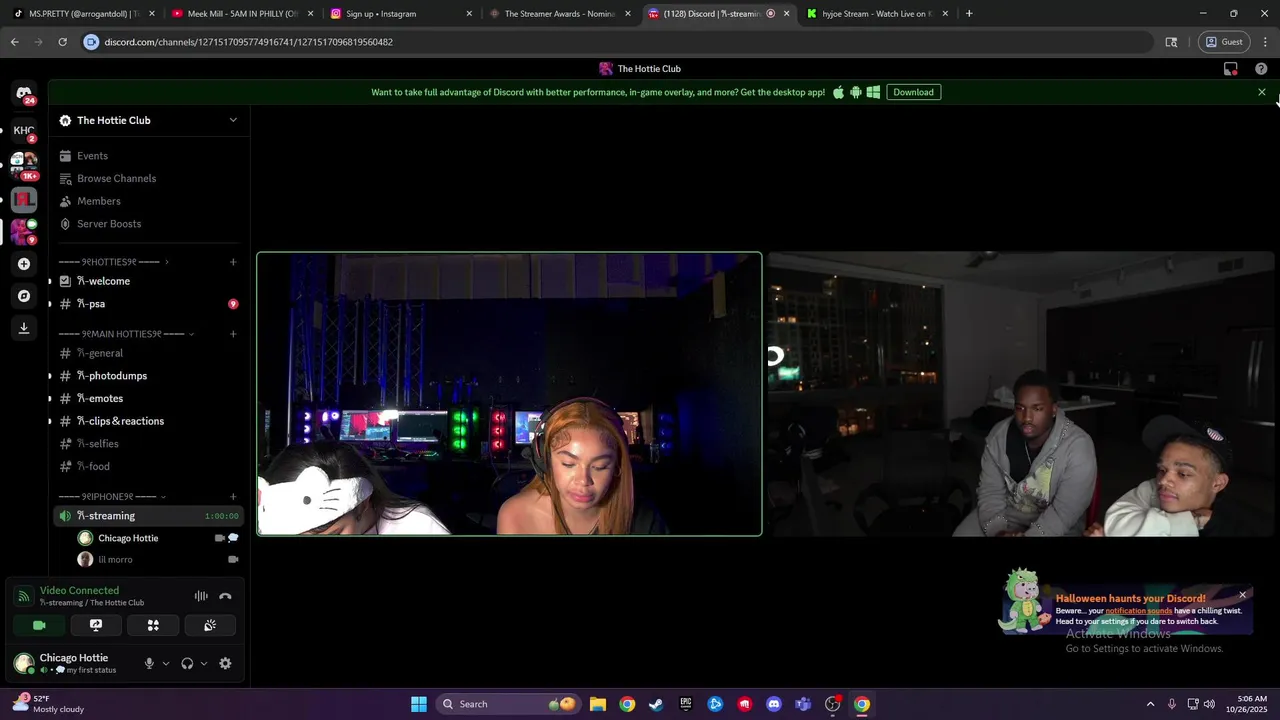Viewport: 1280px width, 720px height.
Task: Click the Download Apps arrow icon in server rail
Action: tap(24, 328)
